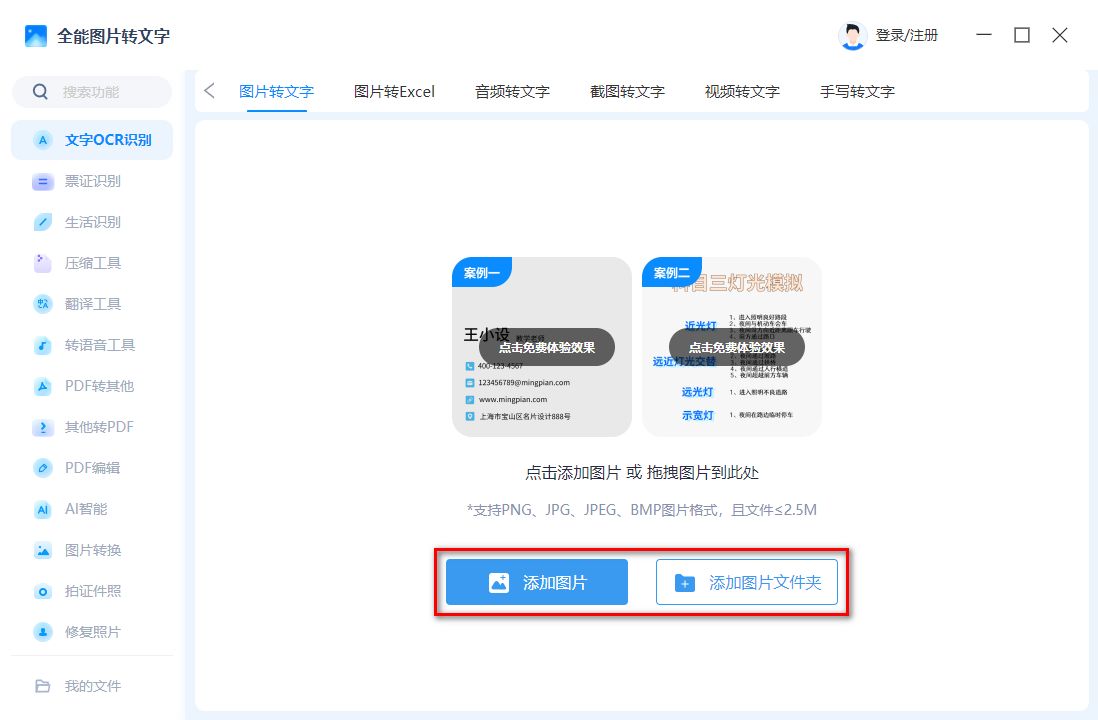Image resolution: width=1098 pixels, height=720 pixels.
Task: Switch to the 图片转Excel tab
Action: point(394,92)
